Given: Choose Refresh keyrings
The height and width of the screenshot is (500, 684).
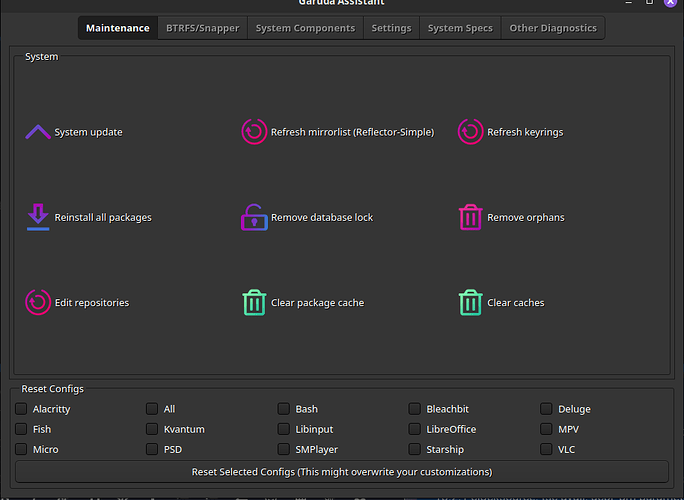Looking at the screenshot, I should tap(525, 132).
